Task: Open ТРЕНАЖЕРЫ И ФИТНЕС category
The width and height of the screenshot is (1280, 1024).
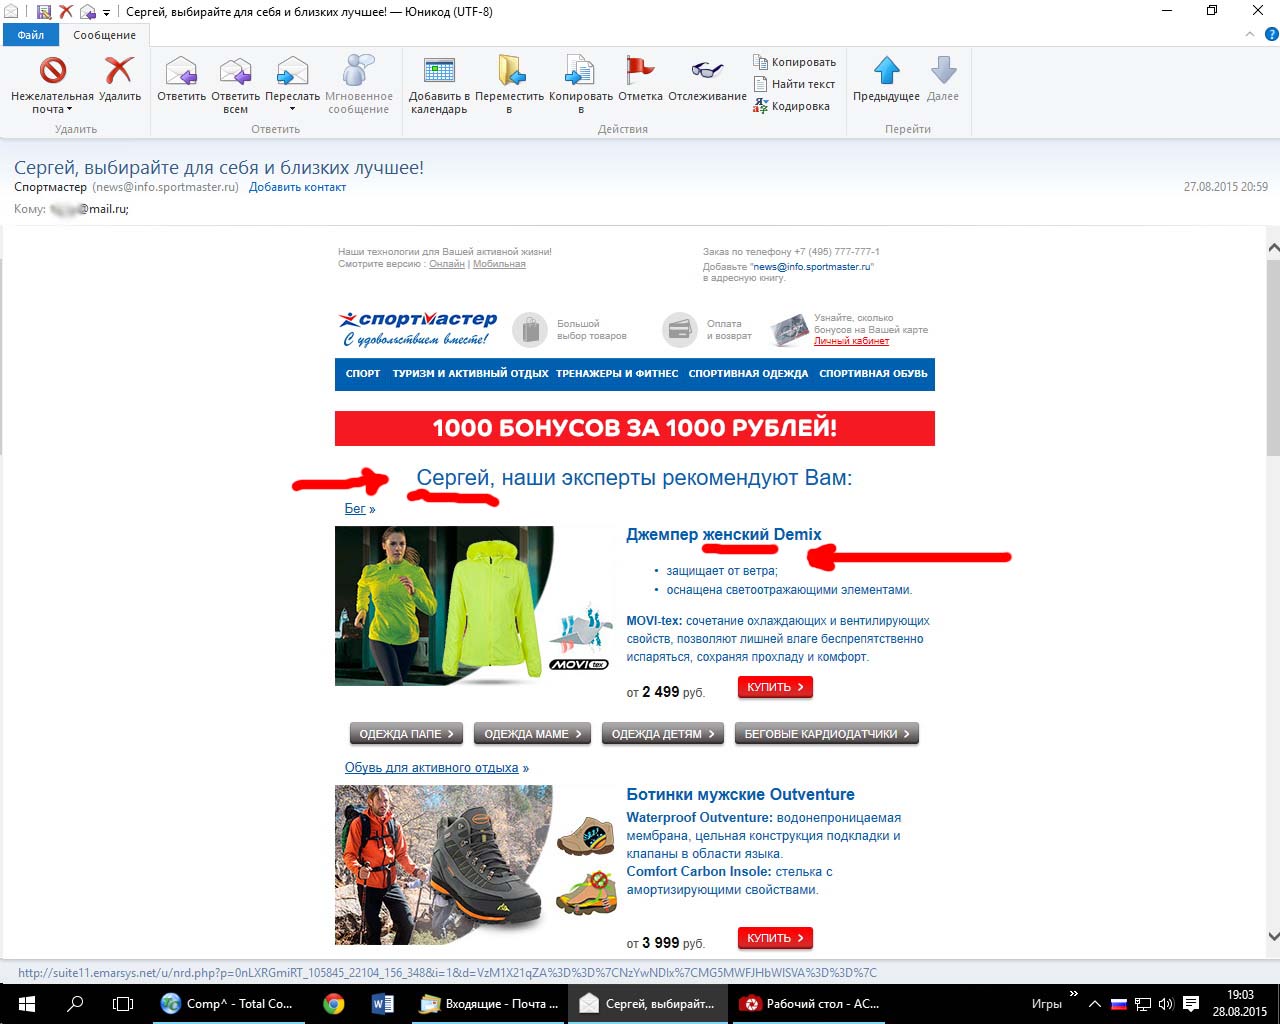Action: click(x=617, y=373)
